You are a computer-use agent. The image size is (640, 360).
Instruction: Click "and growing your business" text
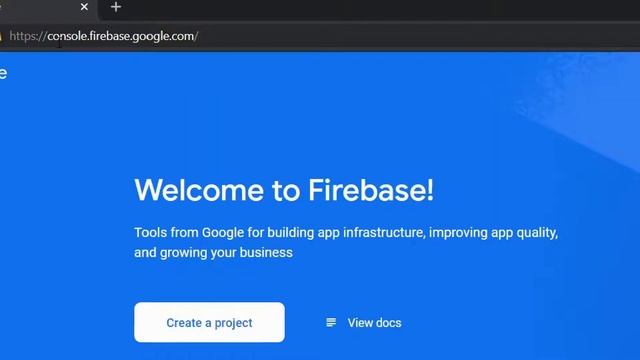213,253
